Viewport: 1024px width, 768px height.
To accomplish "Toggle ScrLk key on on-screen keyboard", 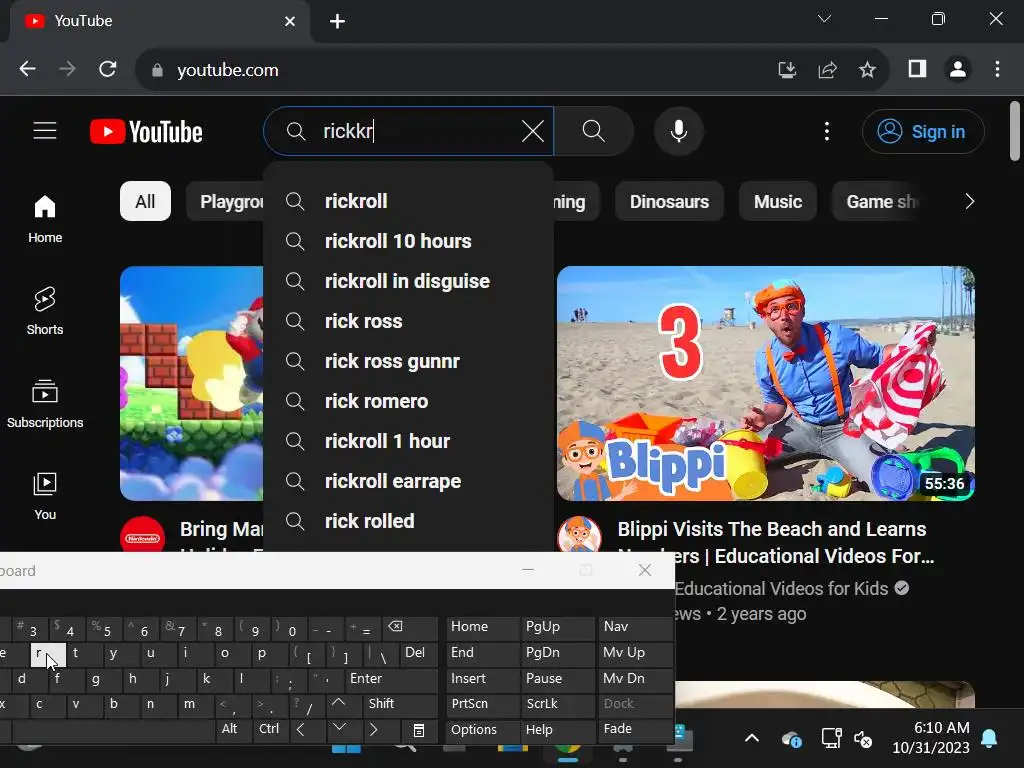I will pos(558,705).
